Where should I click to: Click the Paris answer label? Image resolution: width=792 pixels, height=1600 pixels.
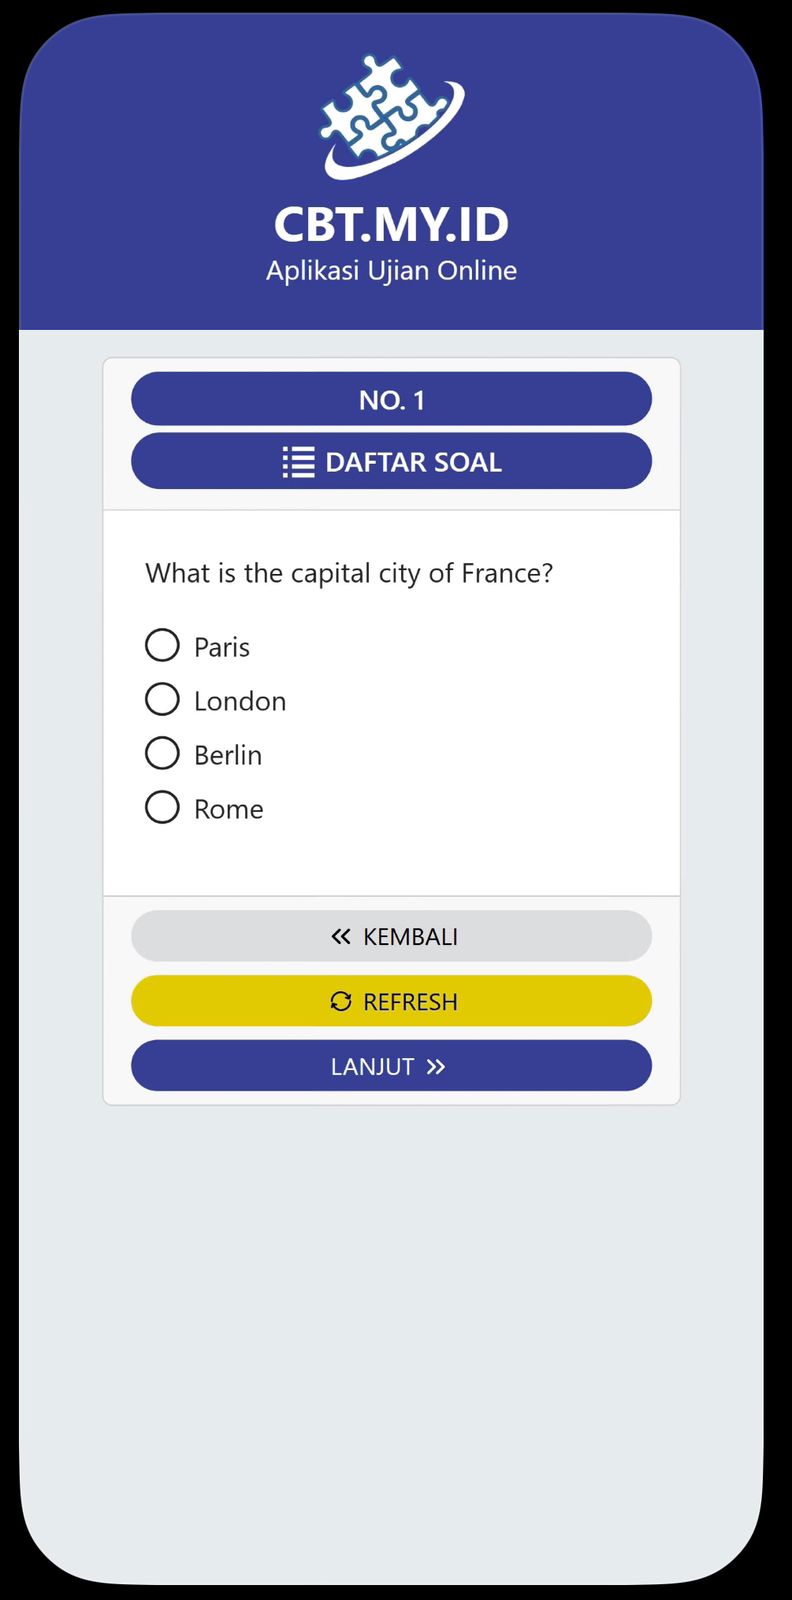222,647
